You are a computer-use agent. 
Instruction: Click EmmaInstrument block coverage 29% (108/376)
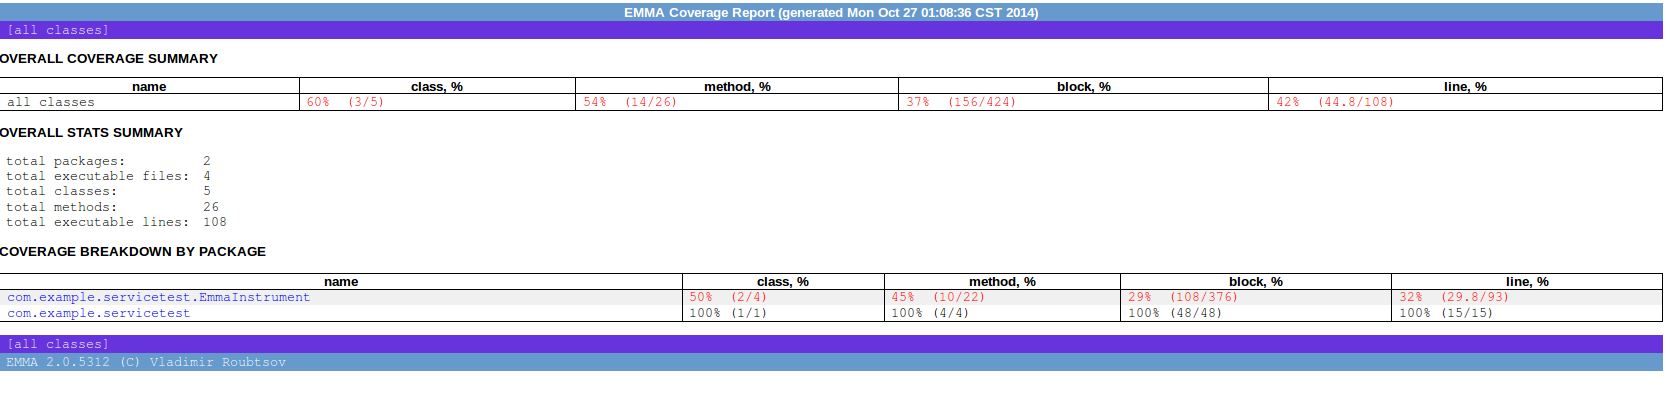click(x=1183, y=297)
